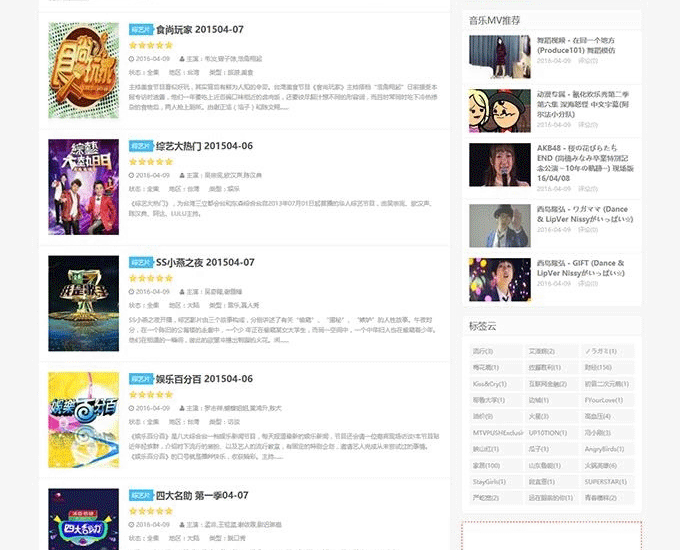Open the GIFT video thumbnail

[500, 280]
